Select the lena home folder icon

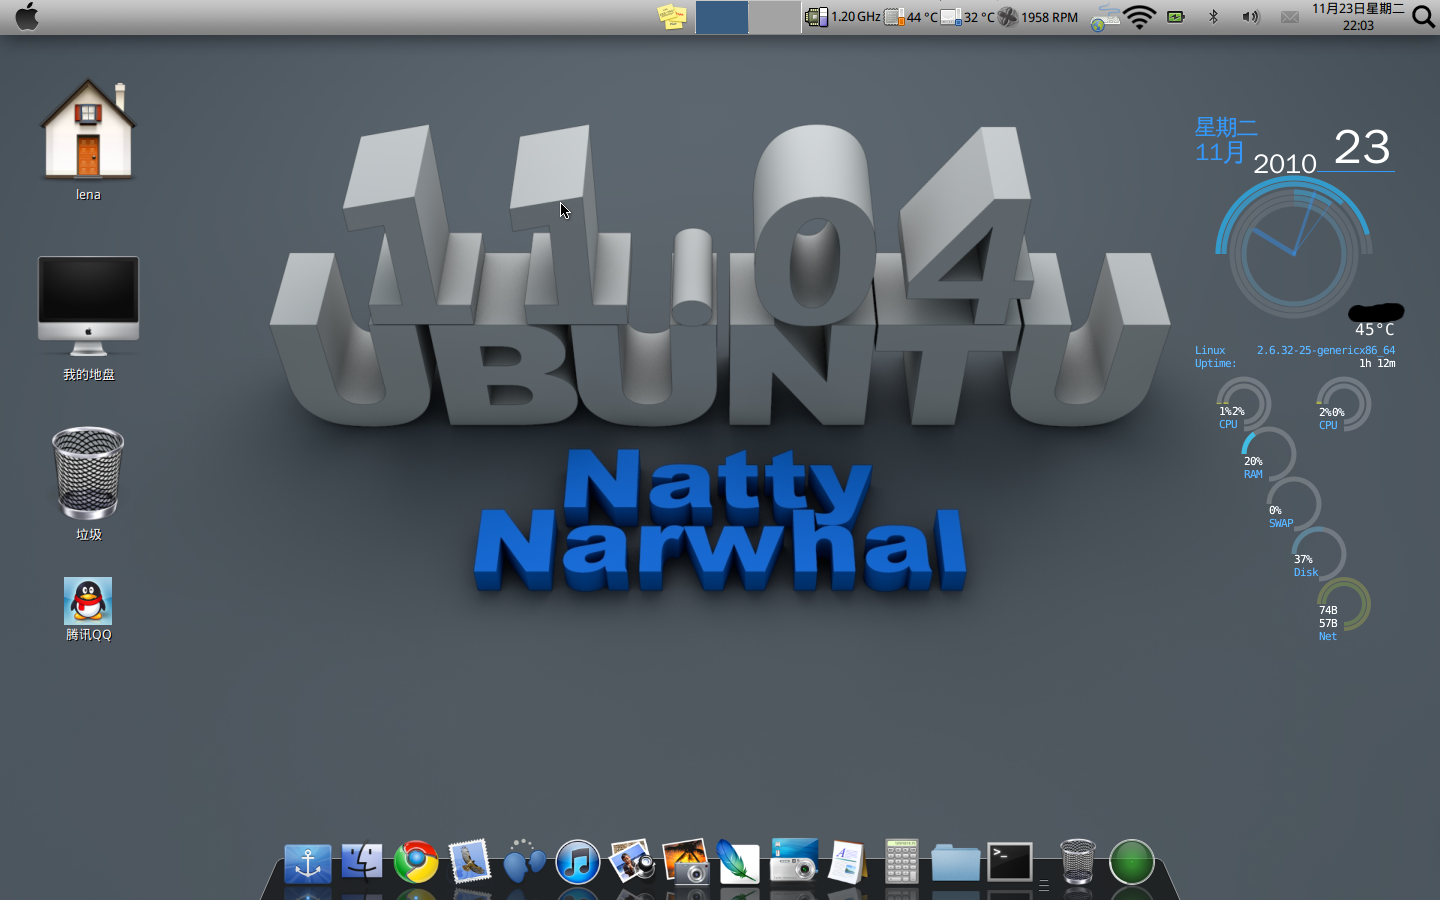[88, 140]
